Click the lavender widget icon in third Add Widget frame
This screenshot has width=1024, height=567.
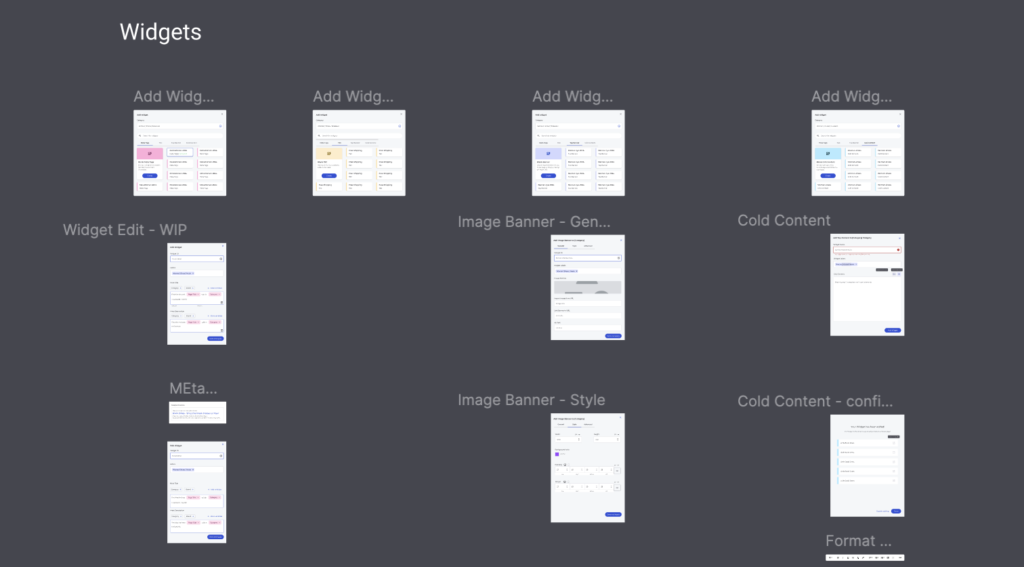tap(548, 153)
